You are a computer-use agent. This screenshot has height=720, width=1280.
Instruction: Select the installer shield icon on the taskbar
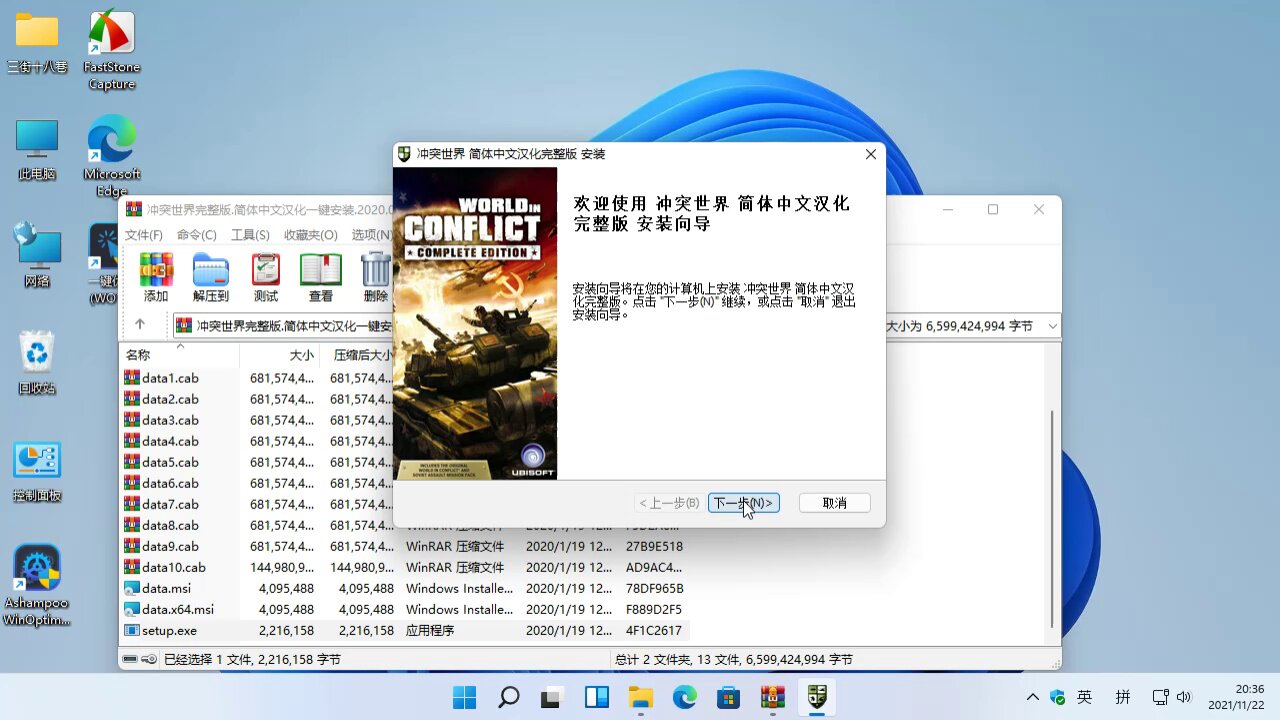click(x=816, y=697)
